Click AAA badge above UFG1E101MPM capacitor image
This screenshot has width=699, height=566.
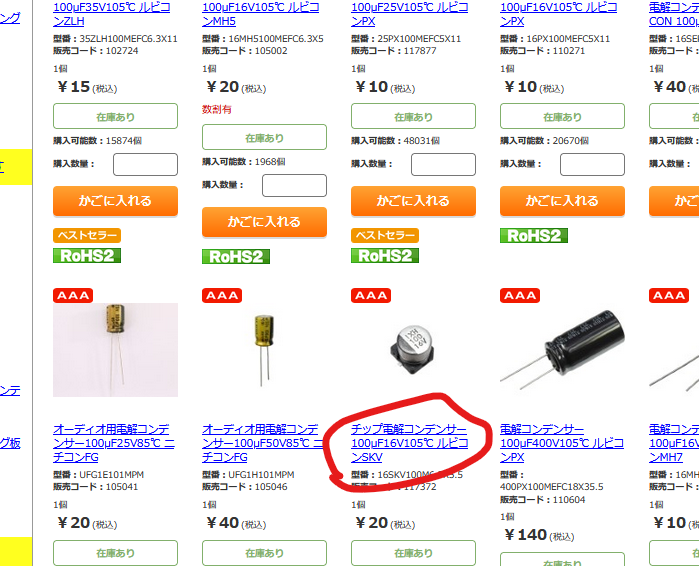(x=73, y=295)
